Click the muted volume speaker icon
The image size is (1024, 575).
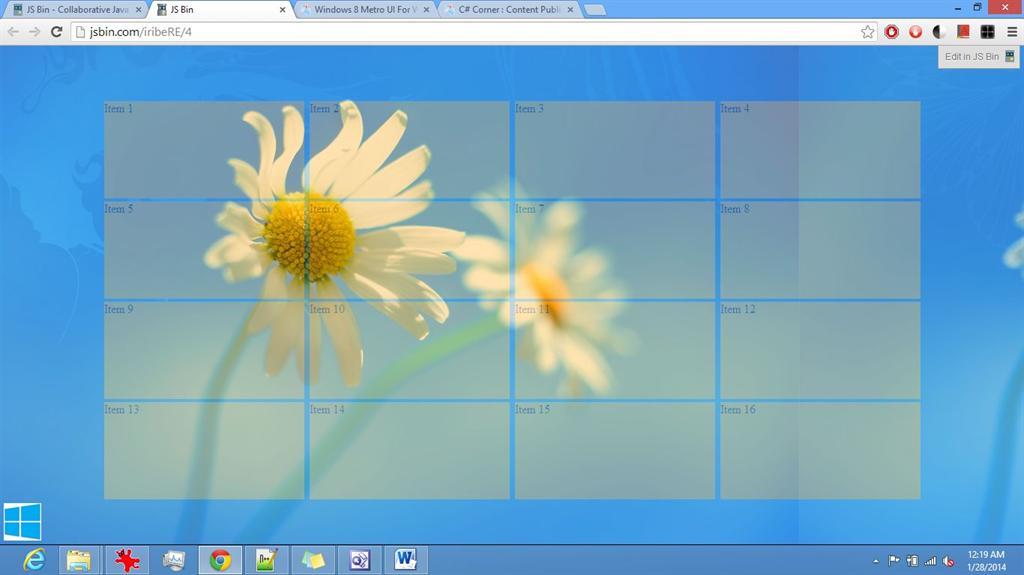949,561
